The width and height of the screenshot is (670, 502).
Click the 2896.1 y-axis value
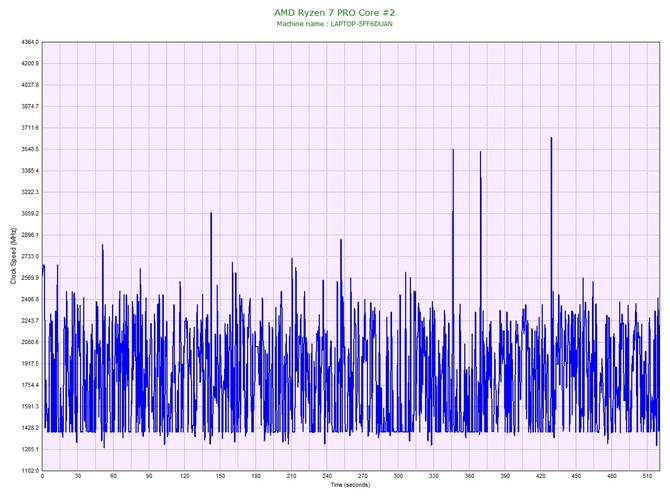point(30,235)
